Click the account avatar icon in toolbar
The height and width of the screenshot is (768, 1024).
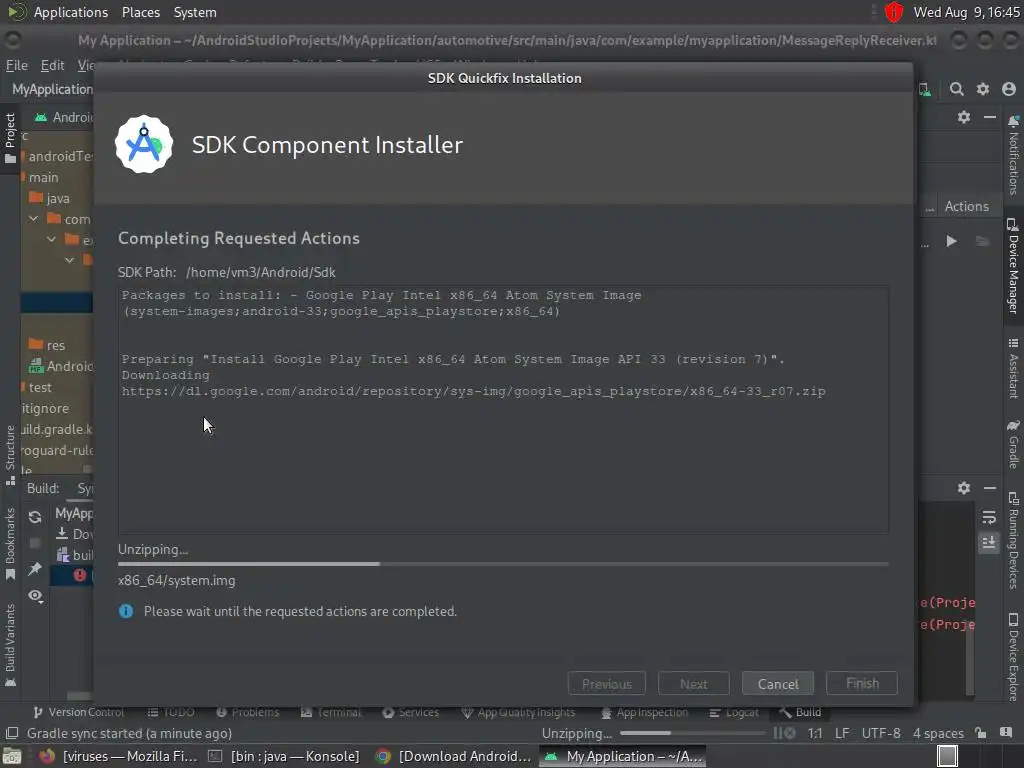pyautogui.click(x=1009, y=89)
